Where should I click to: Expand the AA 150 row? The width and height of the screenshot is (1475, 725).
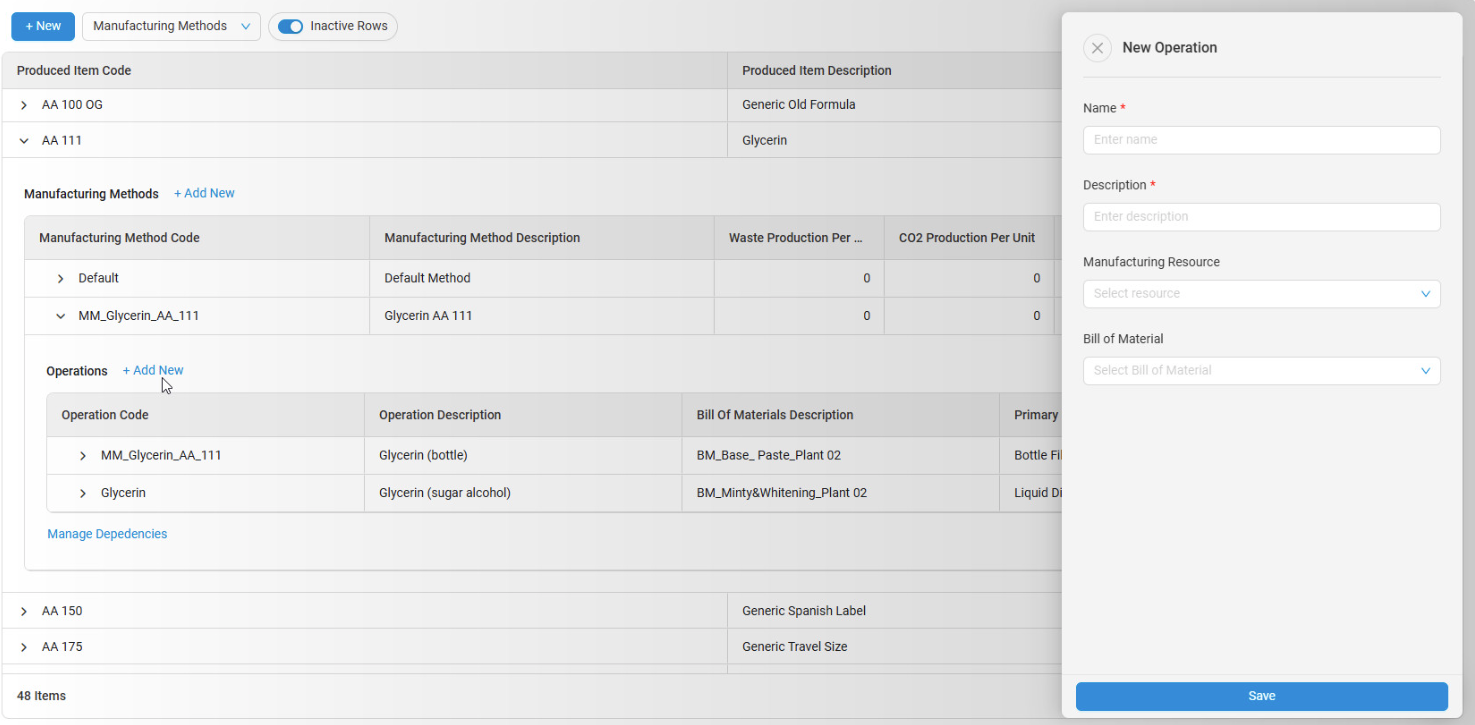coord(24,611)
